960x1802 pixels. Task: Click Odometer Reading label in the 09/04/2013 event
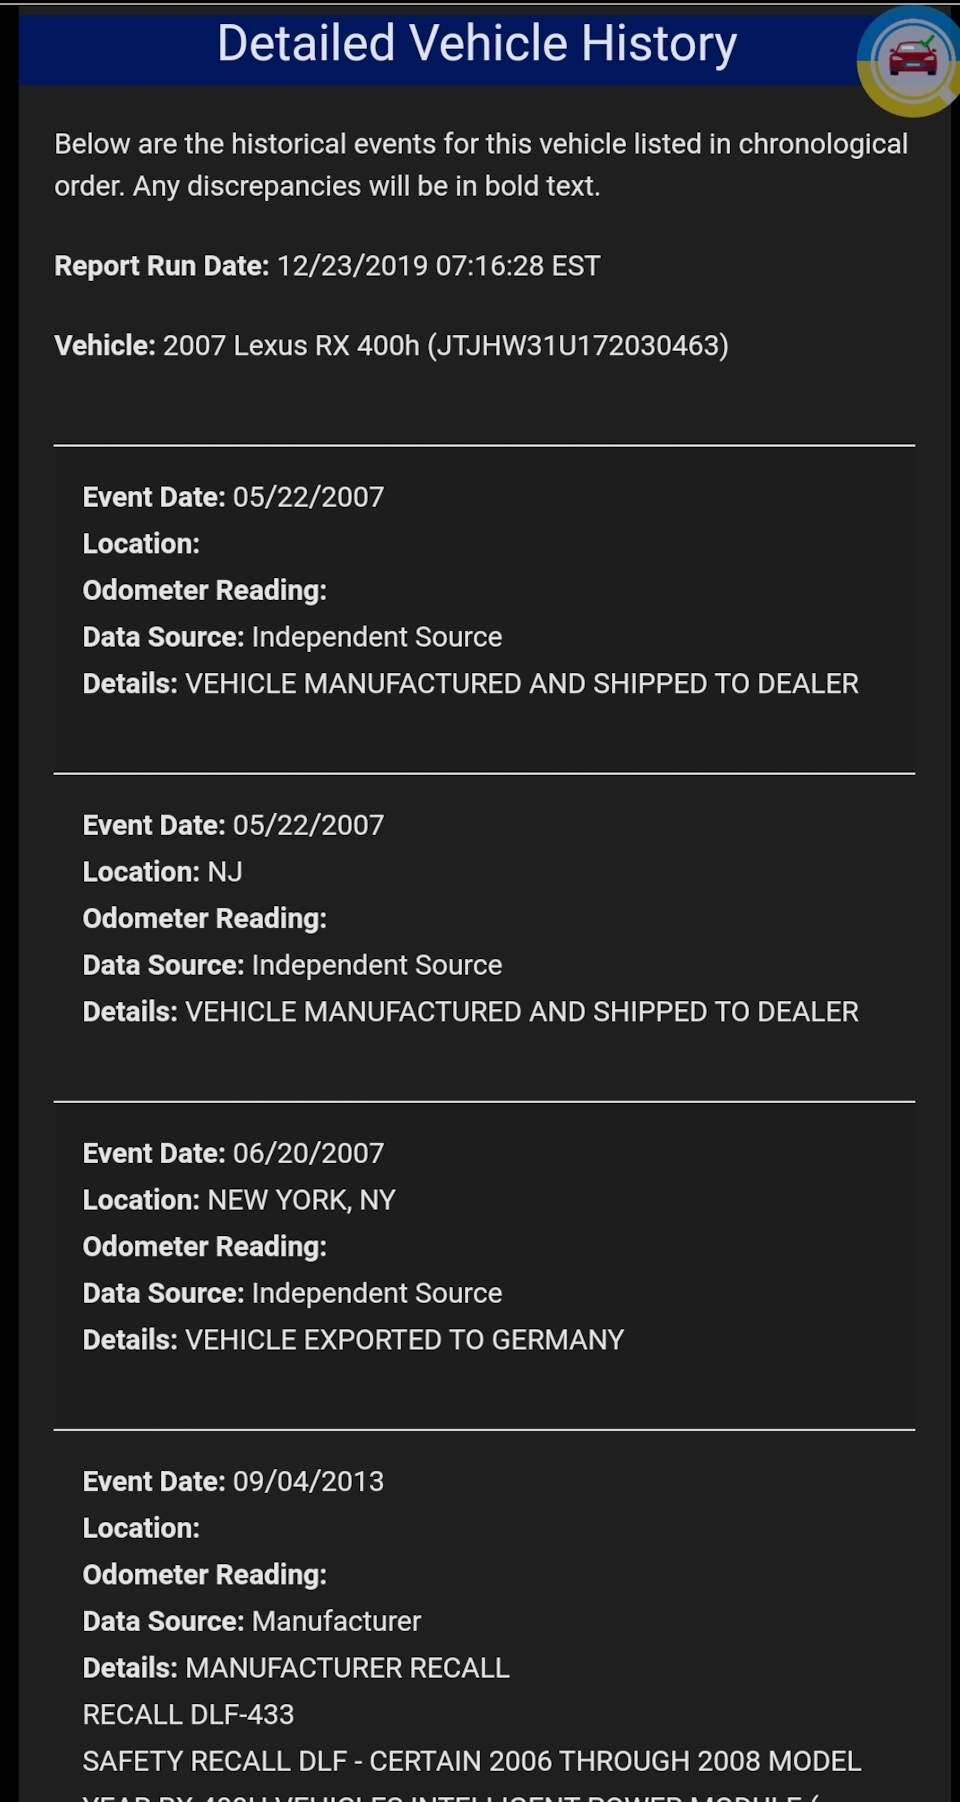pyautogui.click(x=204, y=1575)
